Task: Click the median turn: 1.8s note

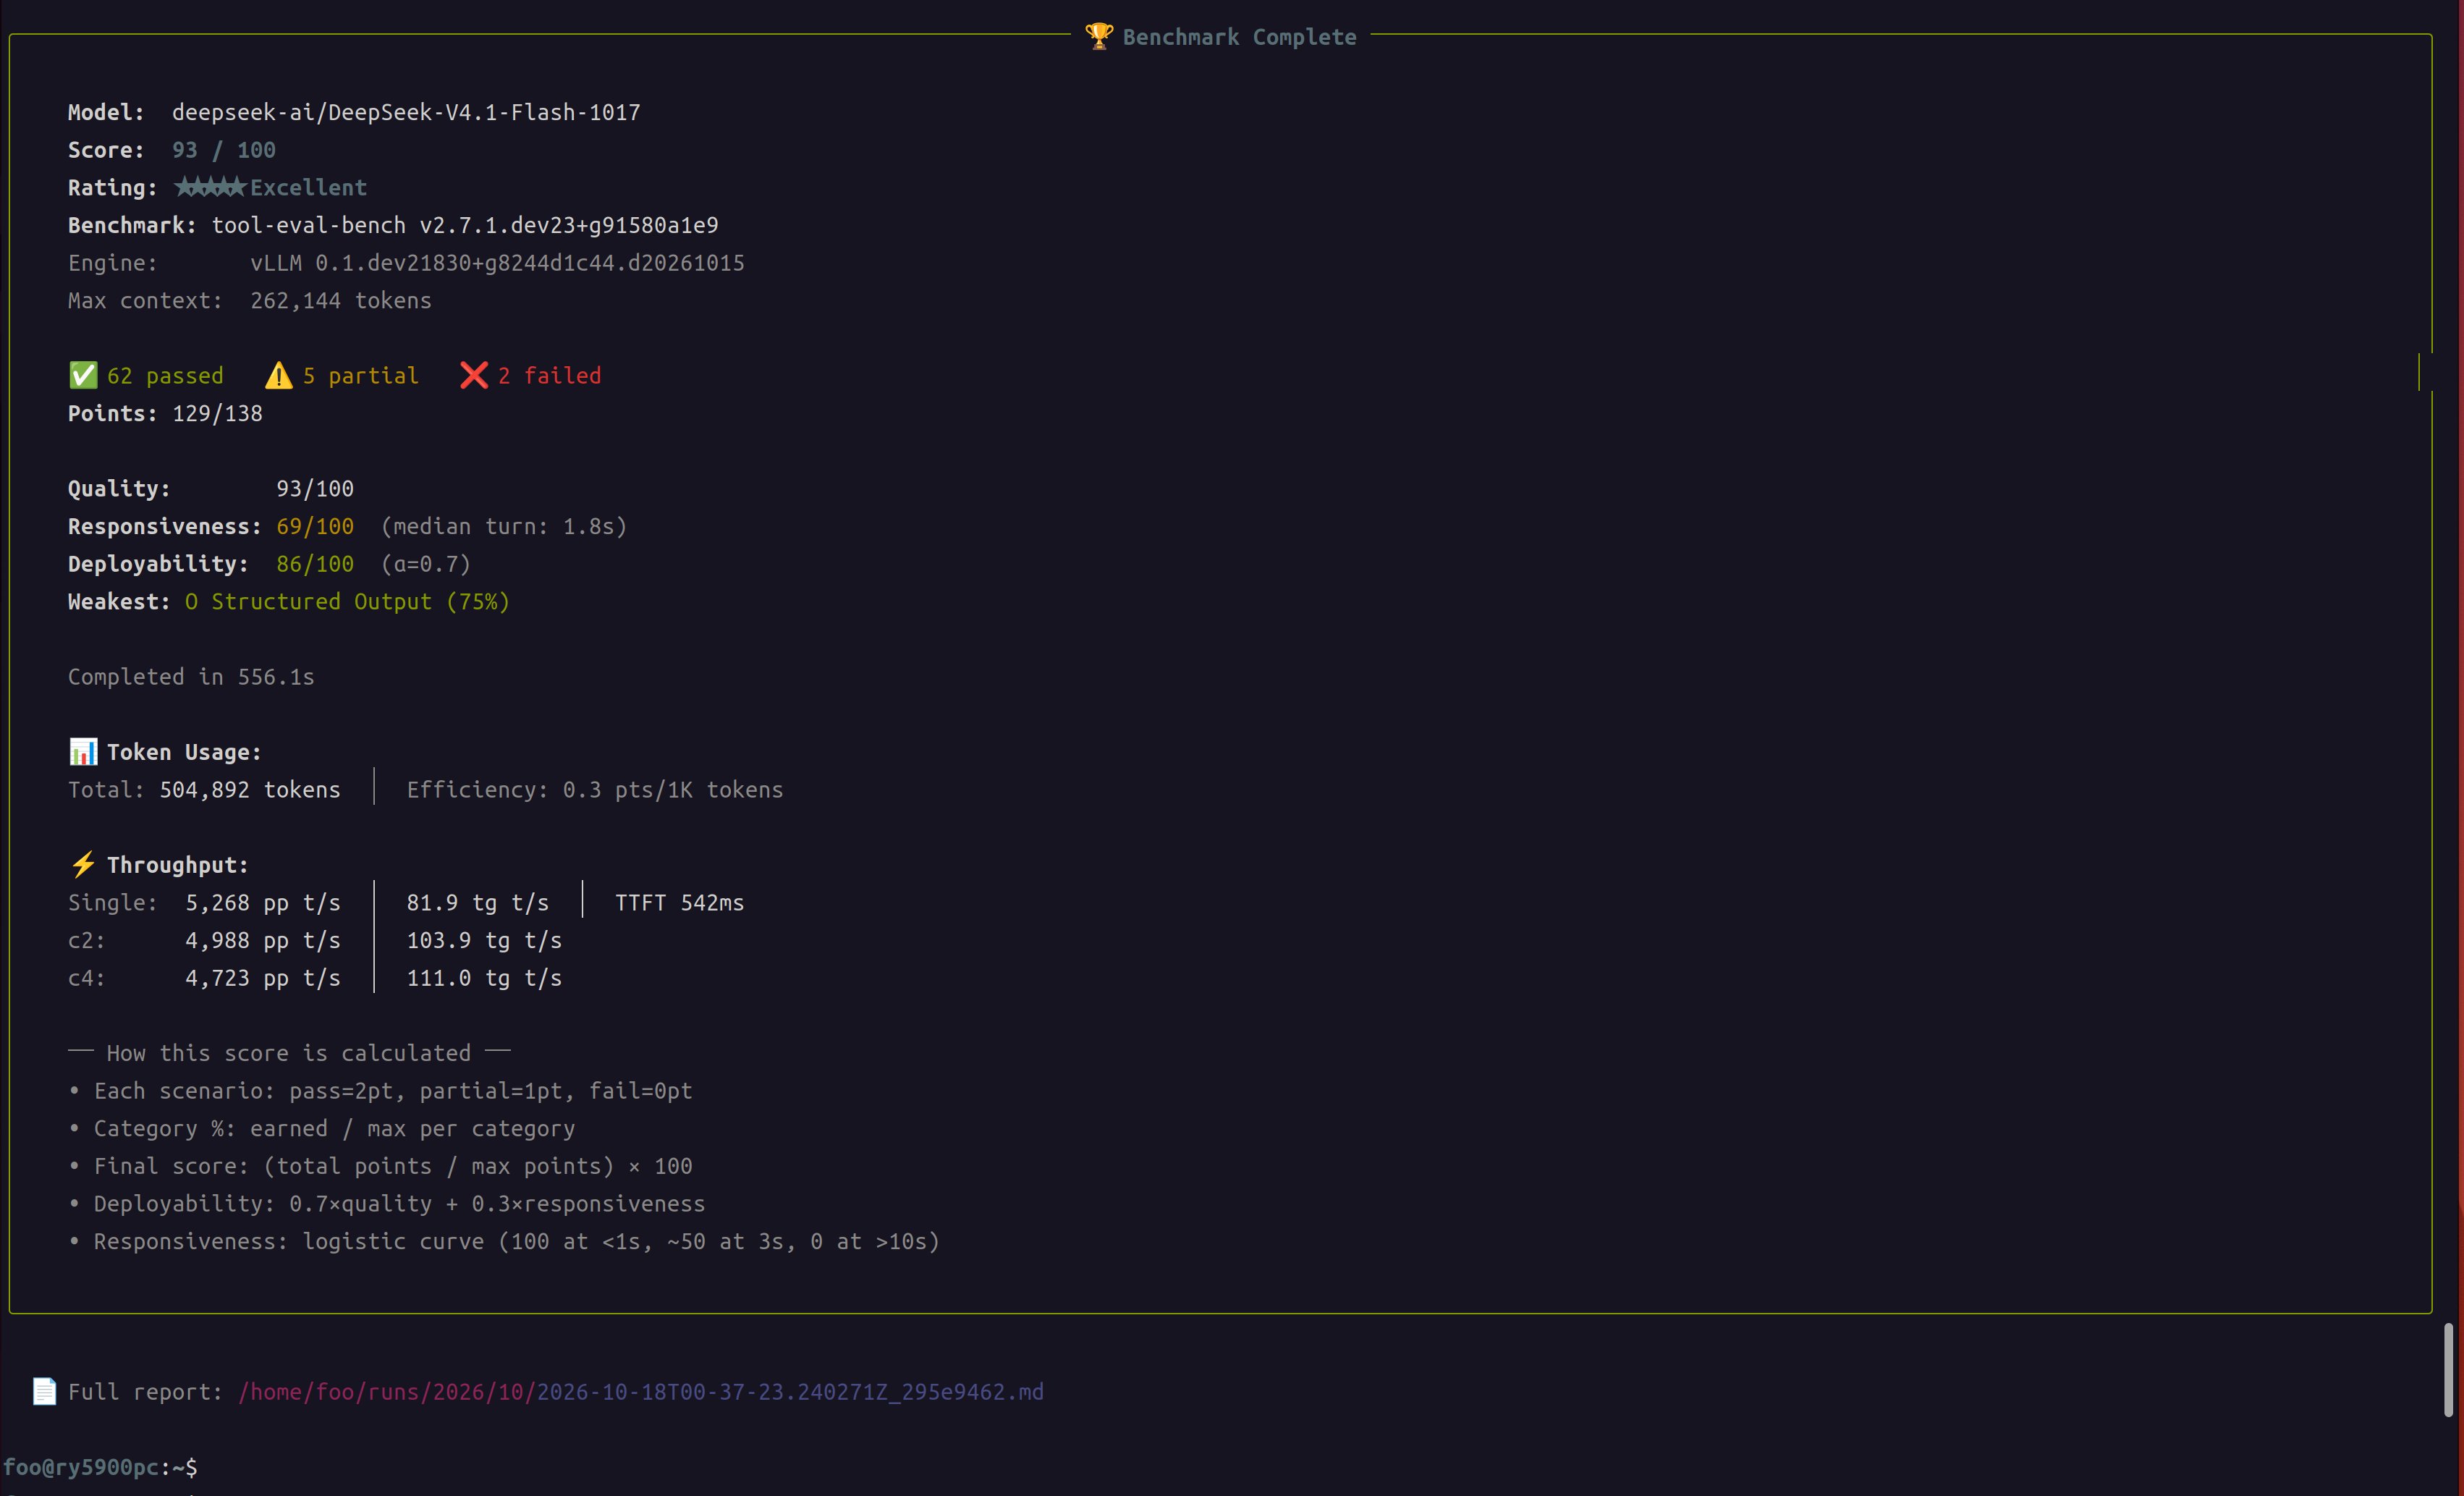Action: click(x=504, y=526)
